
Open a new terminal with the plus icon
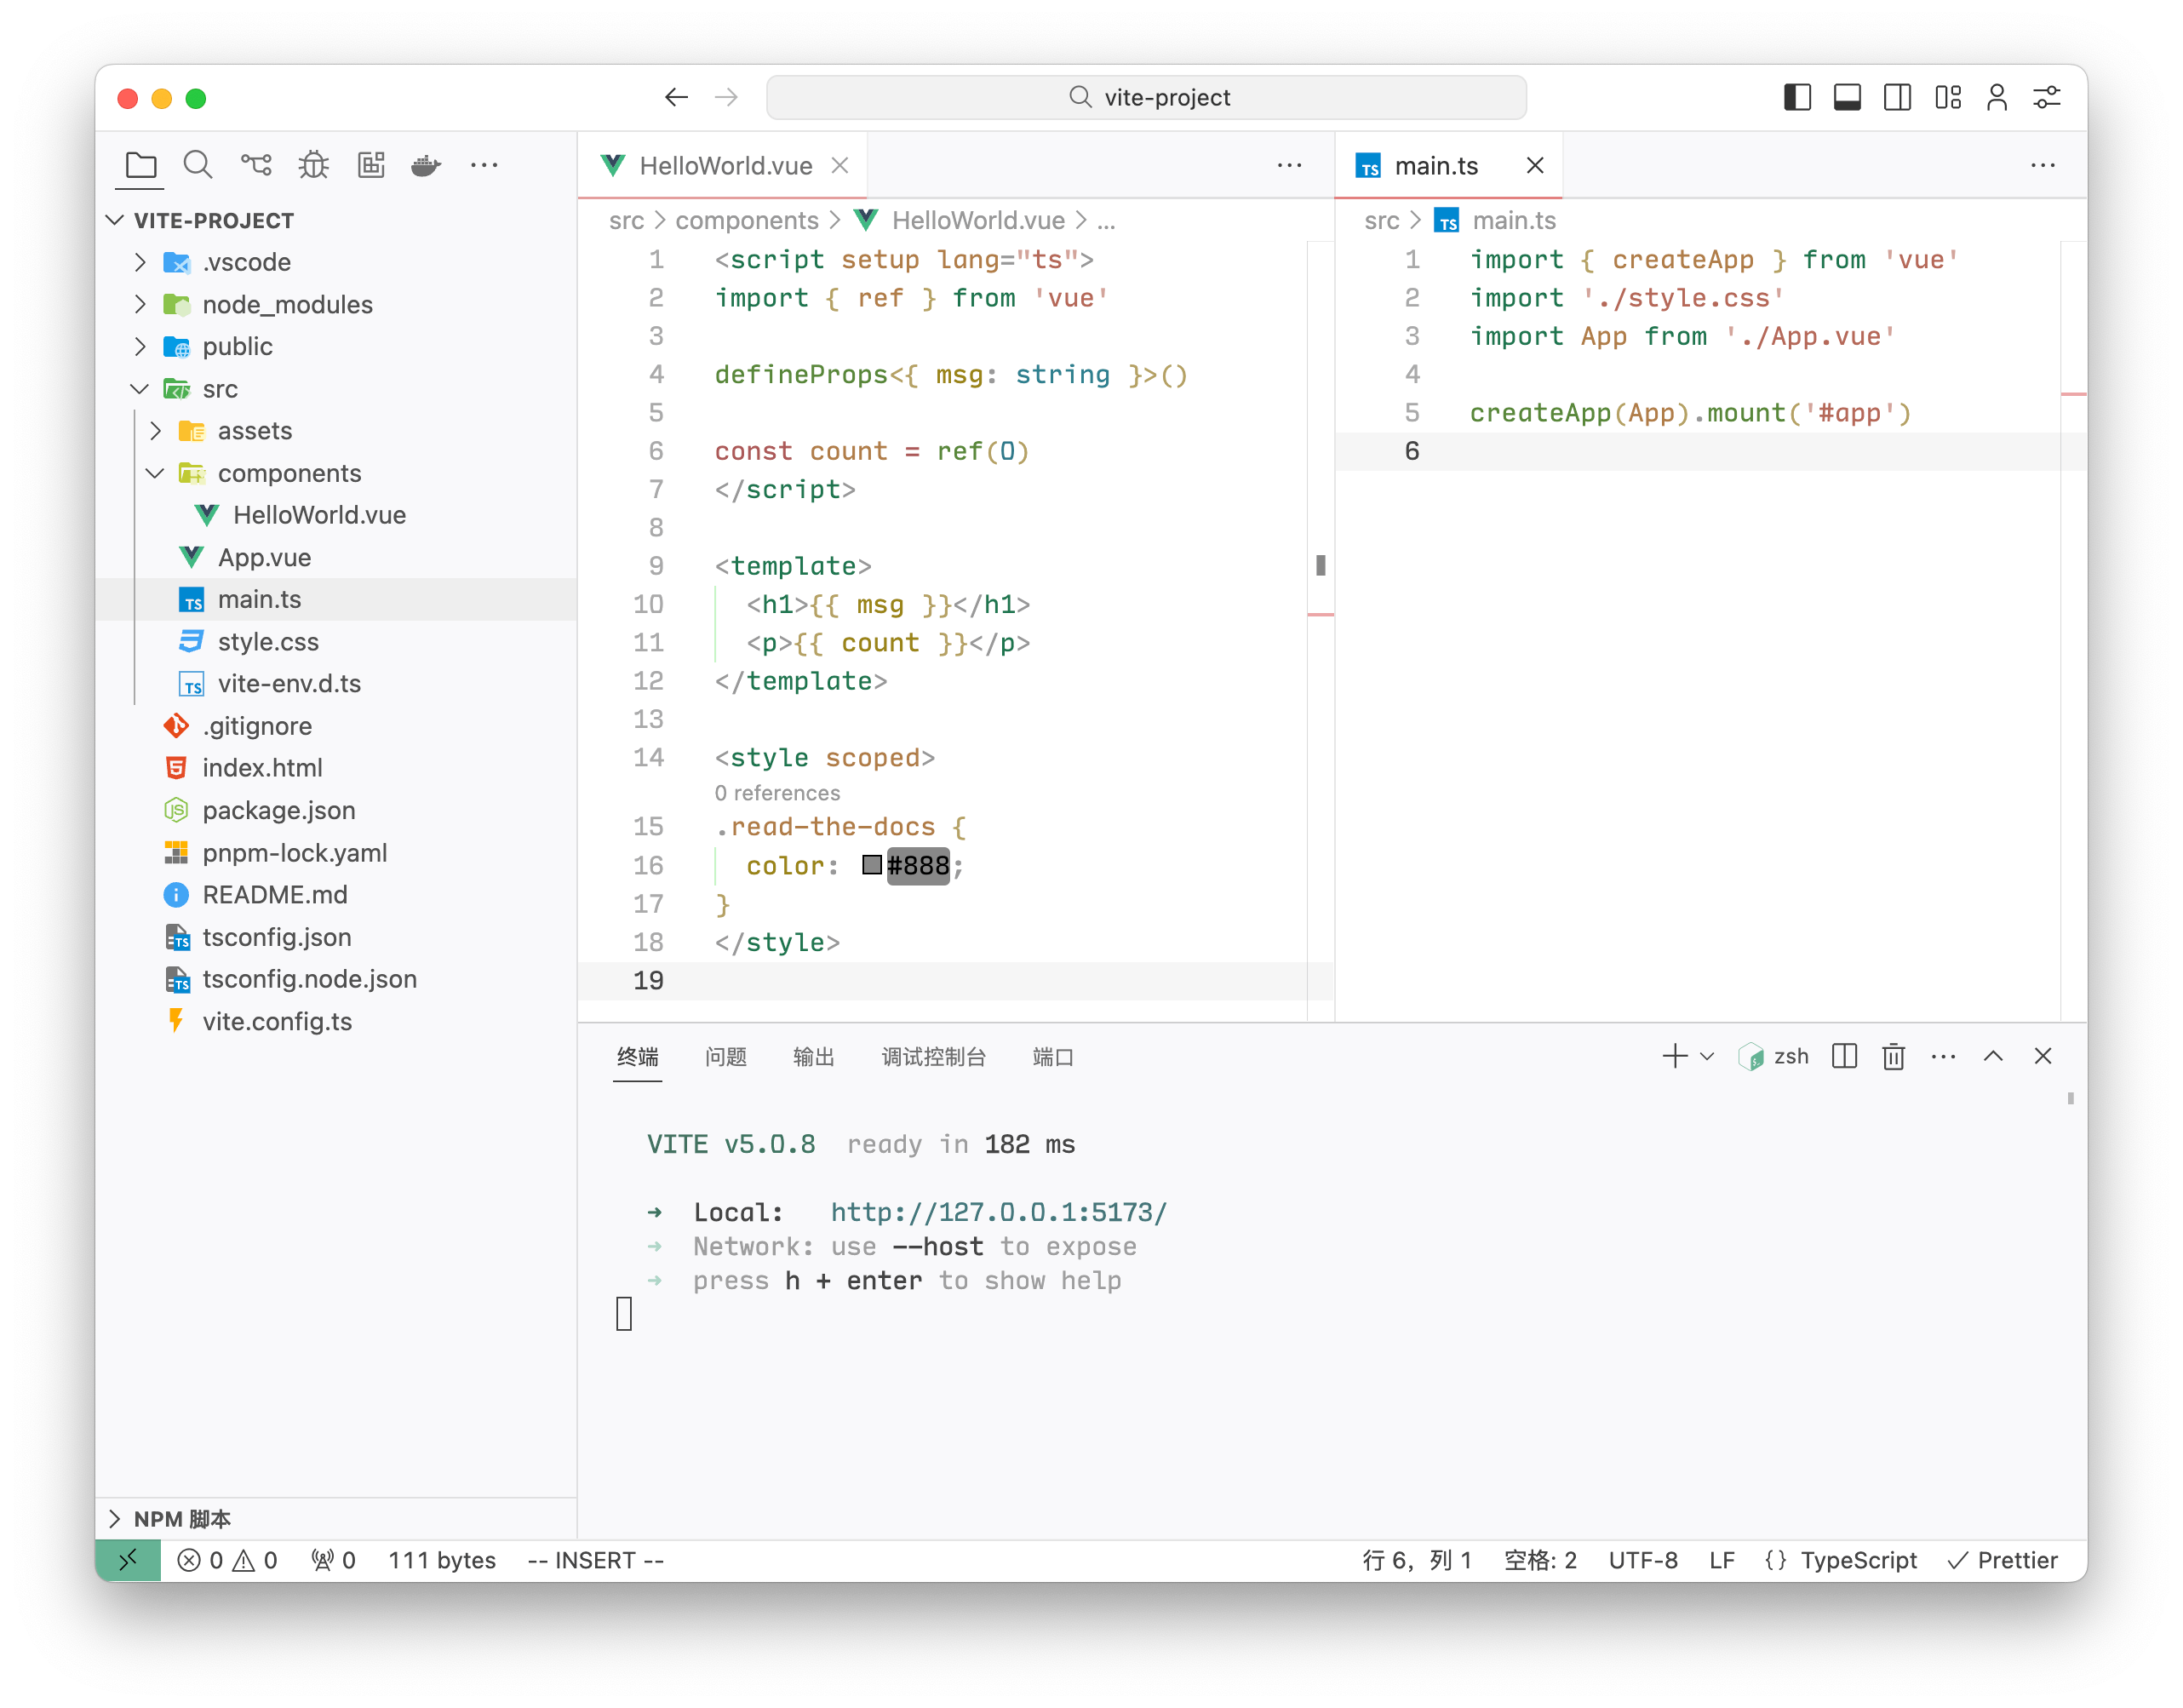[x=1673, y=1056]
